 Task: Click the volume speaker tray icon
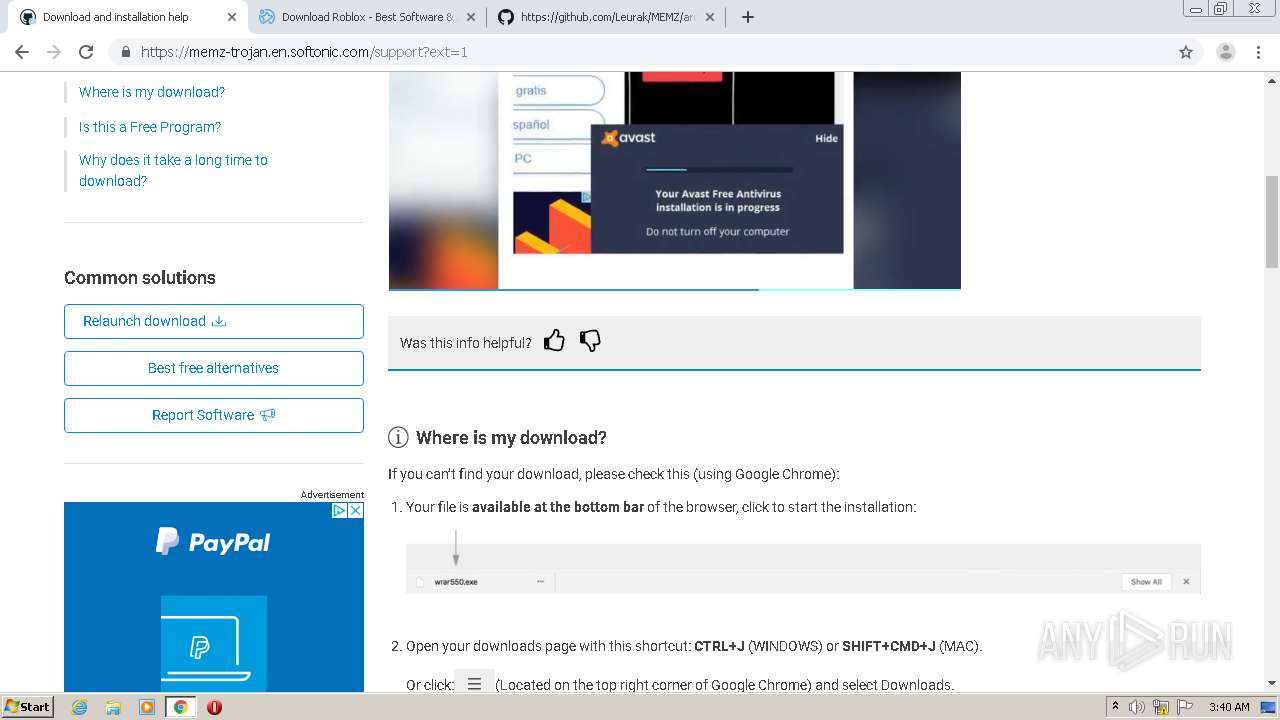click(1137, 707)
